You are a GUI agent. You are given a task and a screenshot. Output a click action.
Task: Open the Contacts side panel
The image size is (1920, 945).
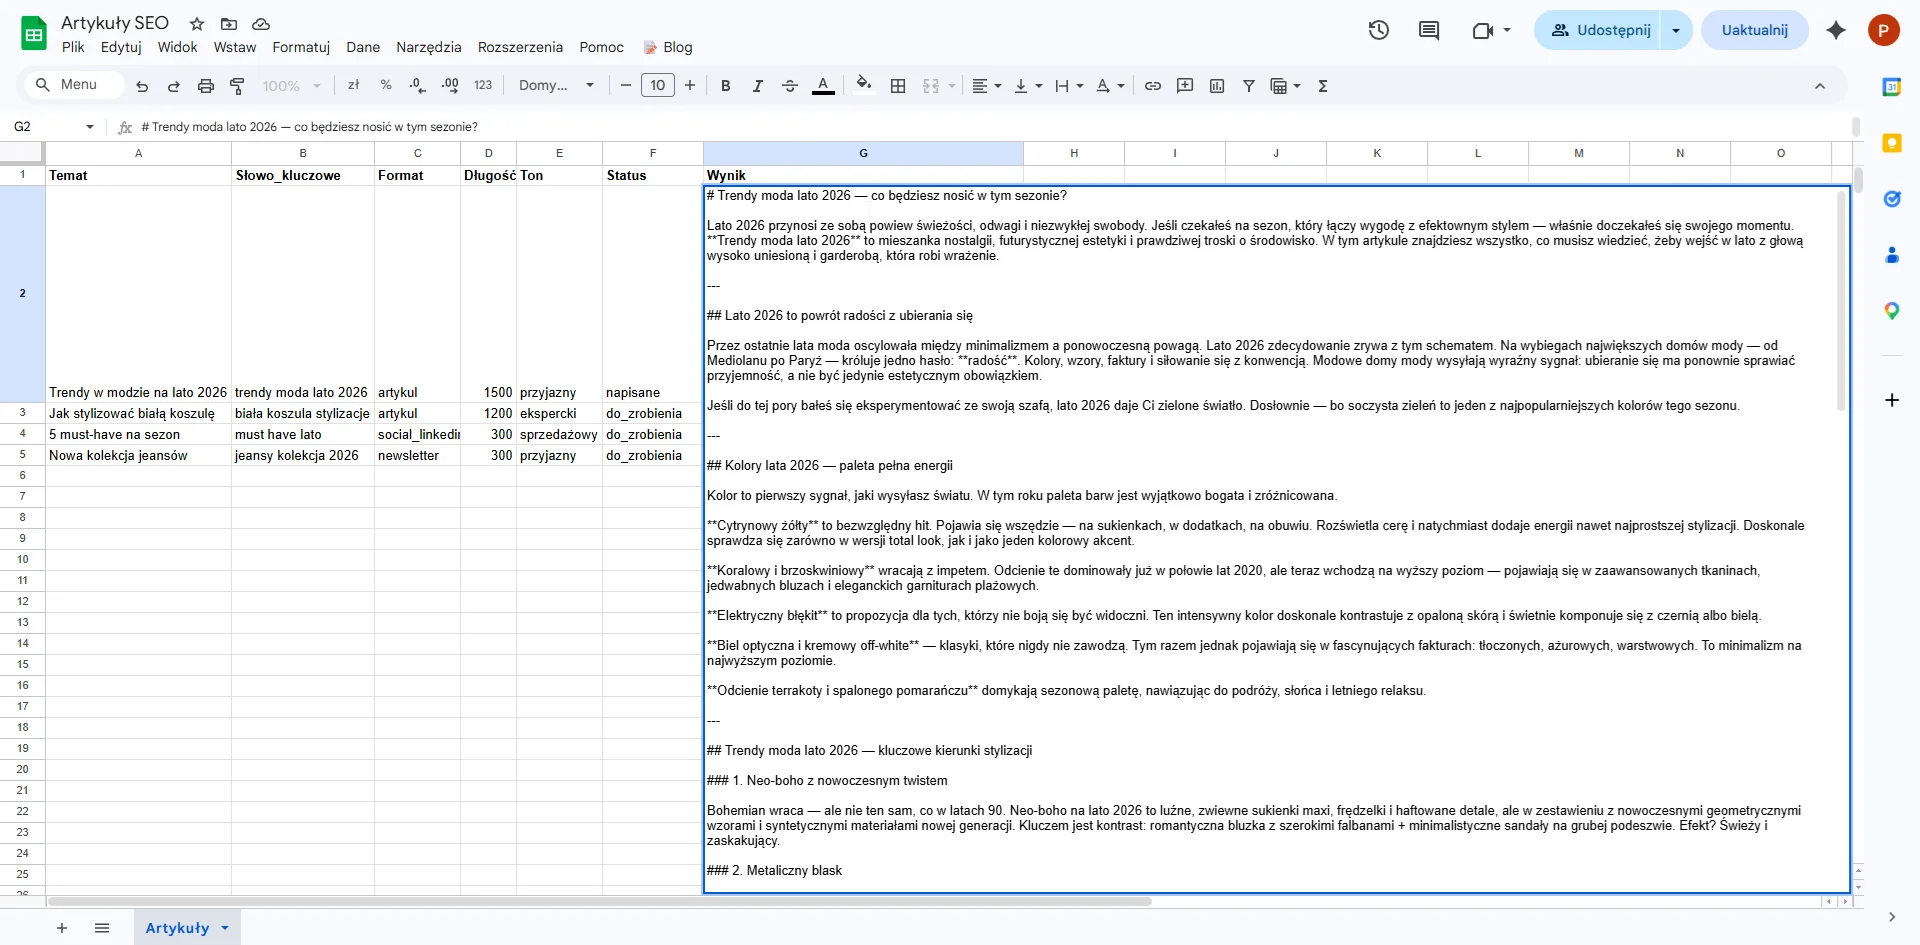[1892, 255]
